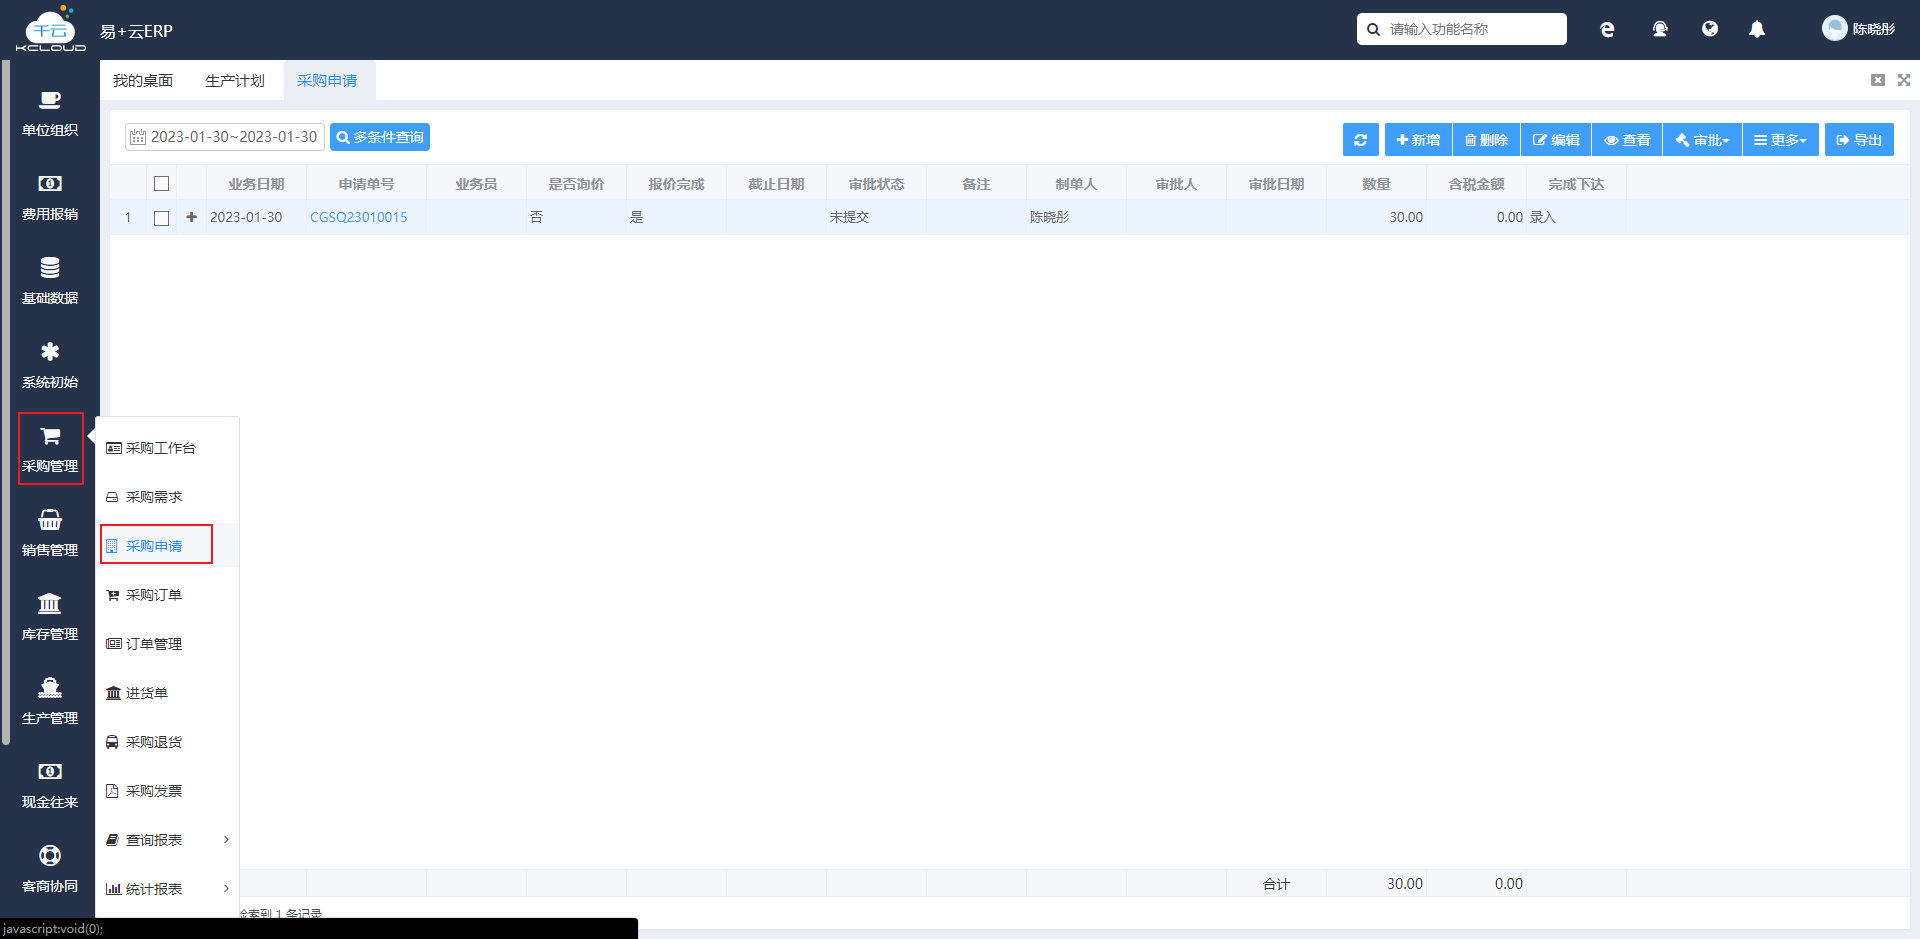Click 新增 to add a request
The height and width of the screenshot is (939, 1920).
(x=1418, y=140)
